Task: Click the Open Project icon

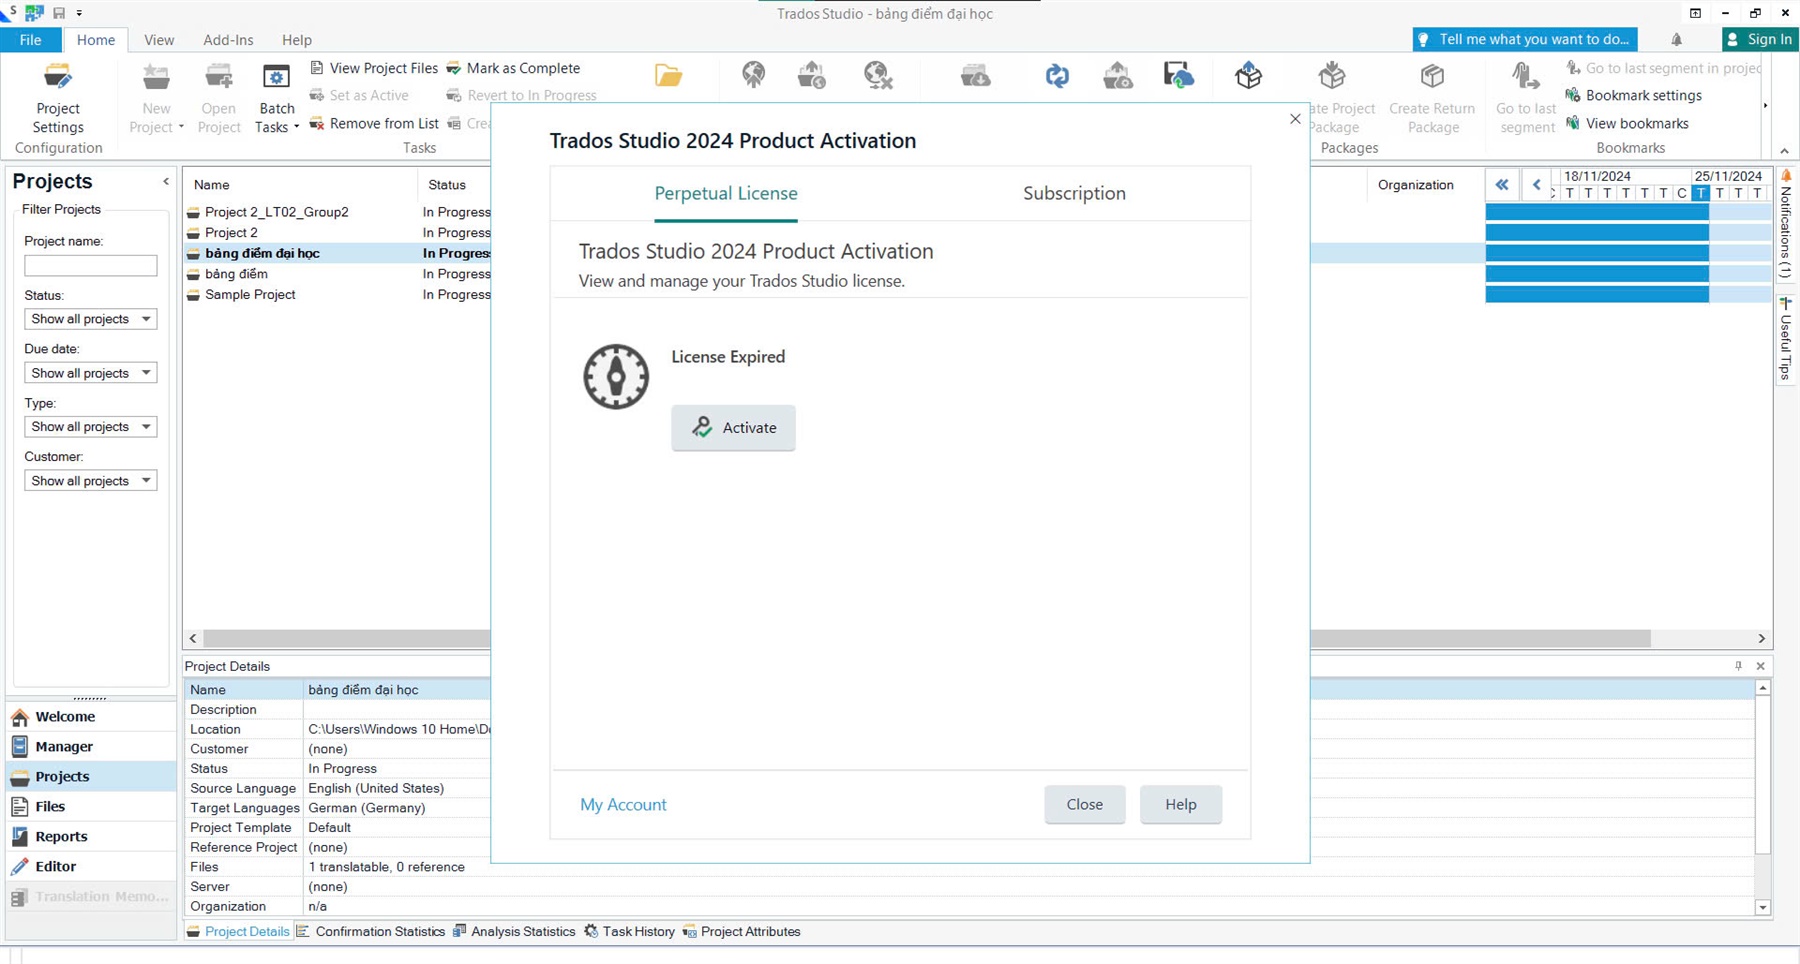Action: [x=218, y=77]
